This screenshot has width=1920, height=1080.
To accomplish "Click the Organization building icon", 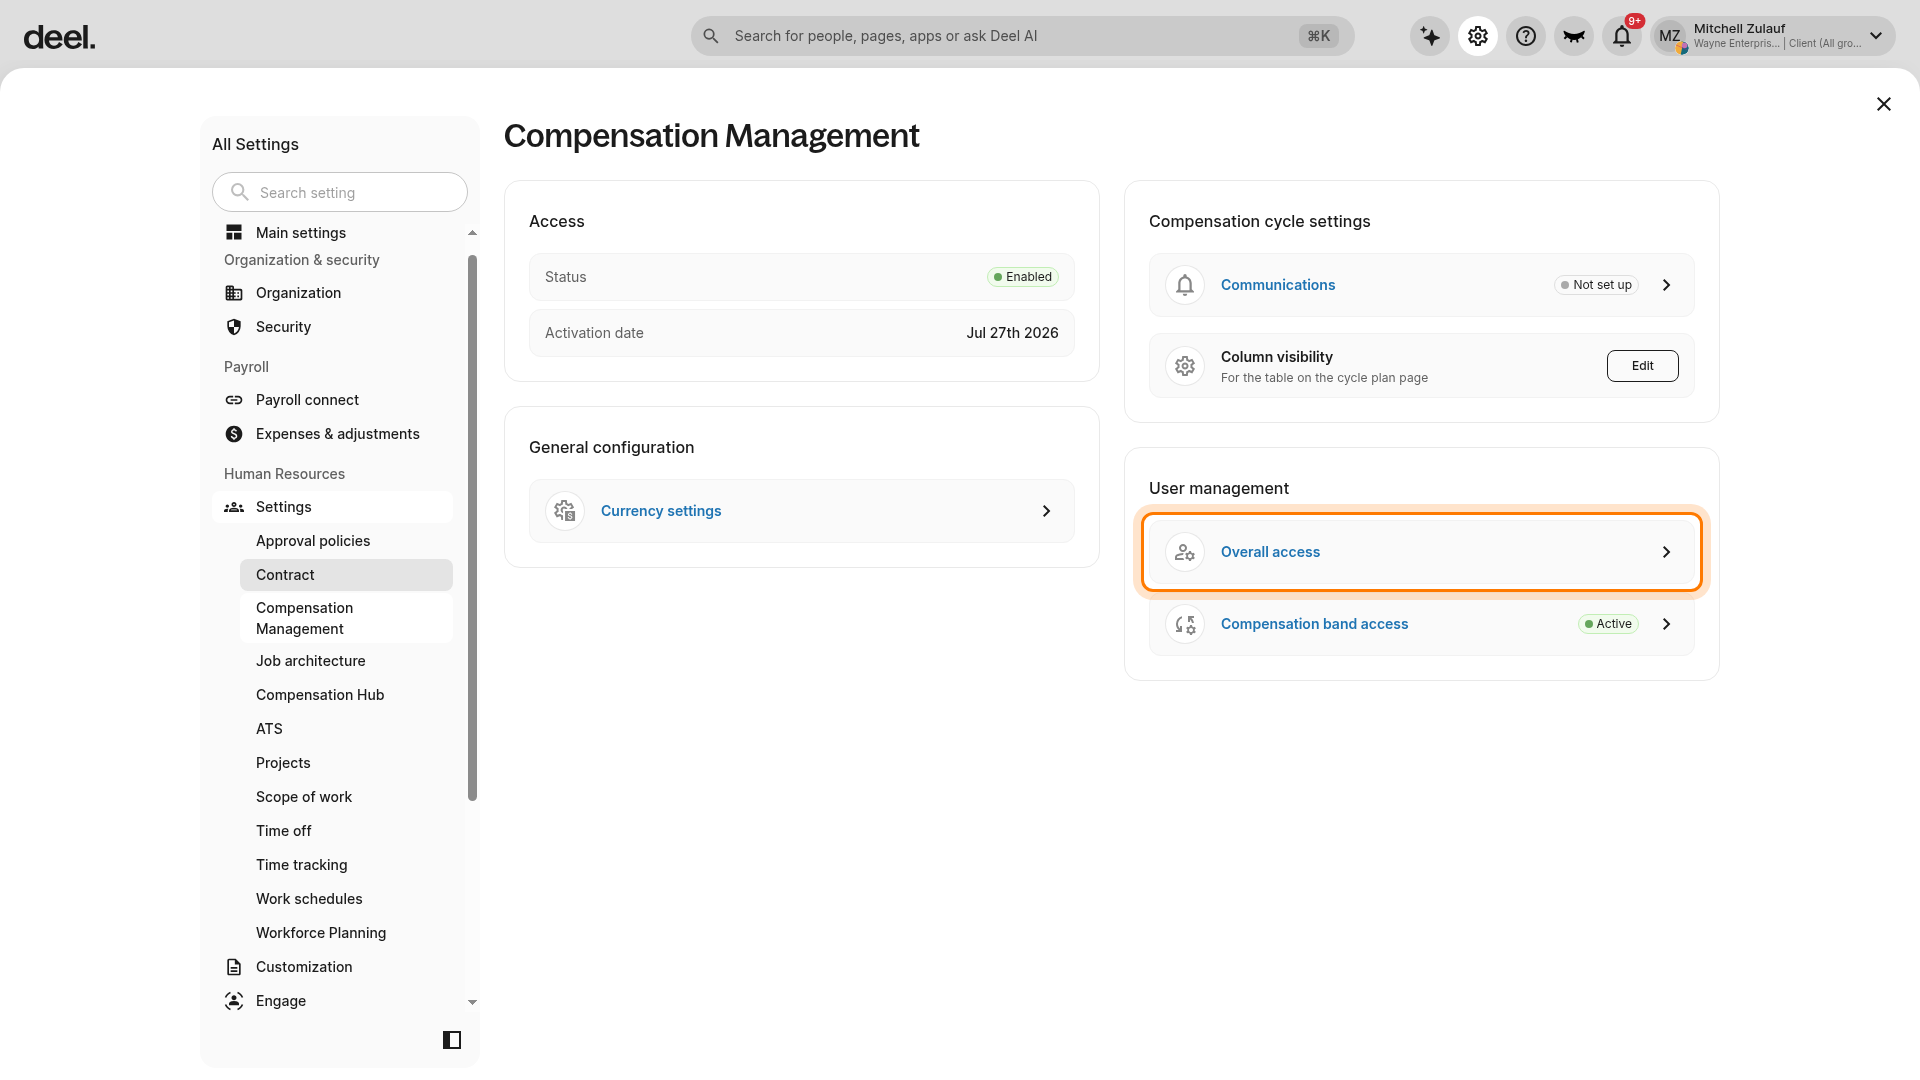I will (234, 293).
